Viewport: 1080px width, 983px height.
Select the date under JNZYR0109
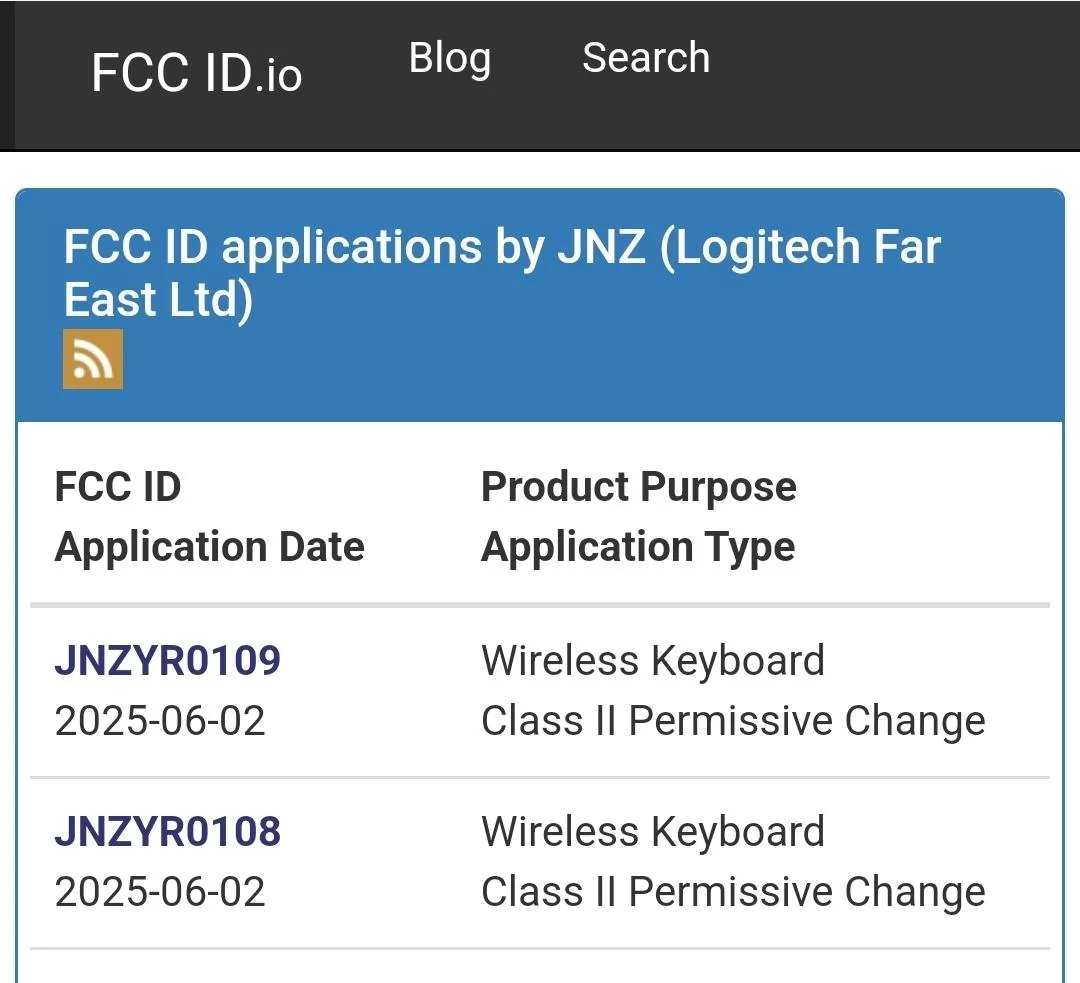coord(160,721)
